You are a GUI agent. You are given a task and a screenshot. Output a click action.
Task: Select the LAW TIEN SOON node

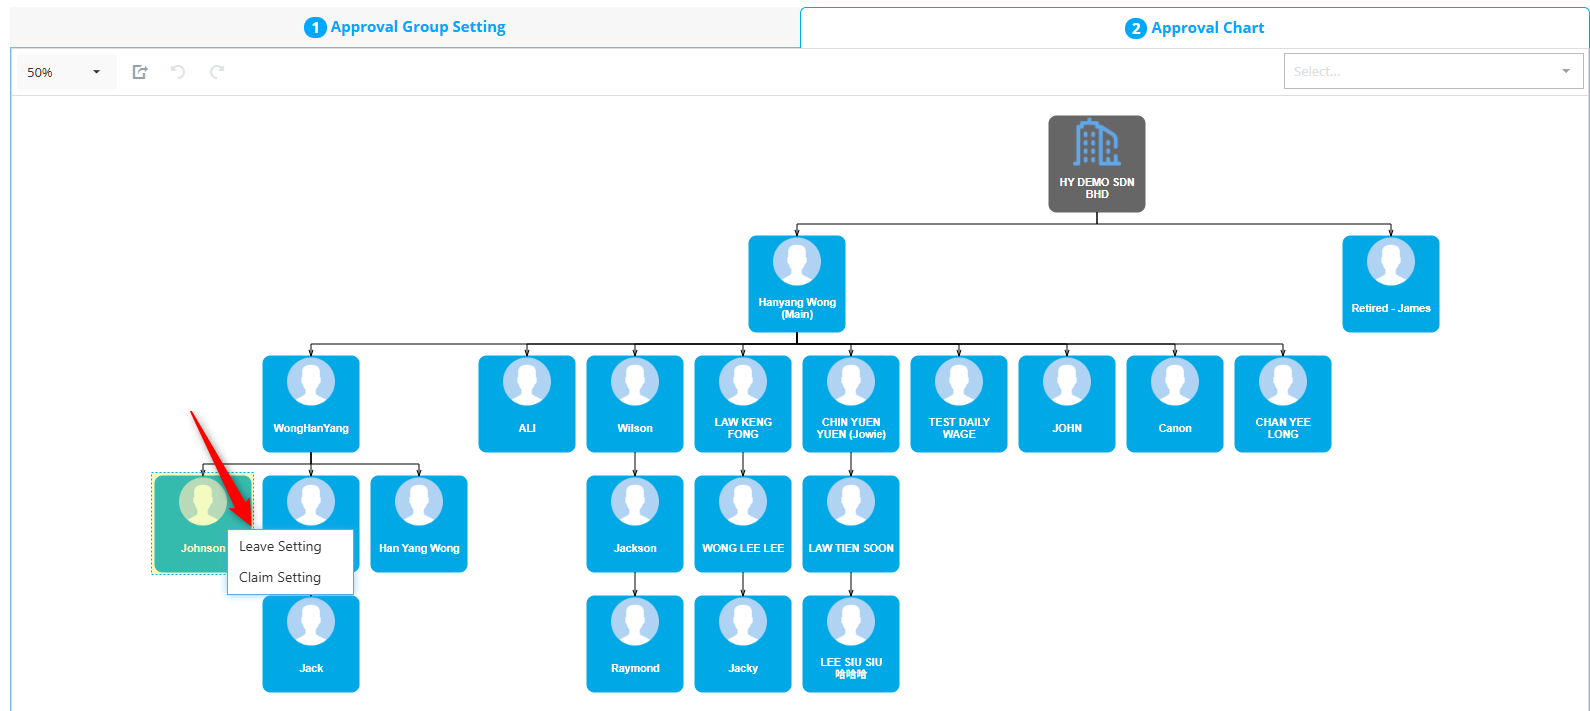[x=851, y=524]
